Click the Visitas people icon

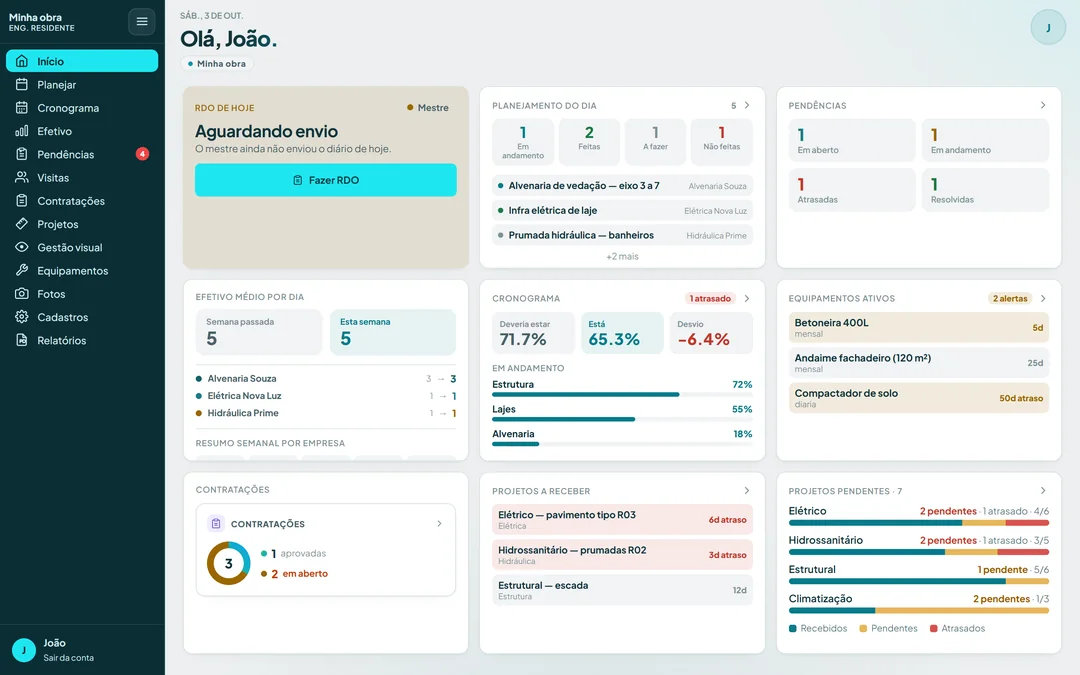coord(22,178)
